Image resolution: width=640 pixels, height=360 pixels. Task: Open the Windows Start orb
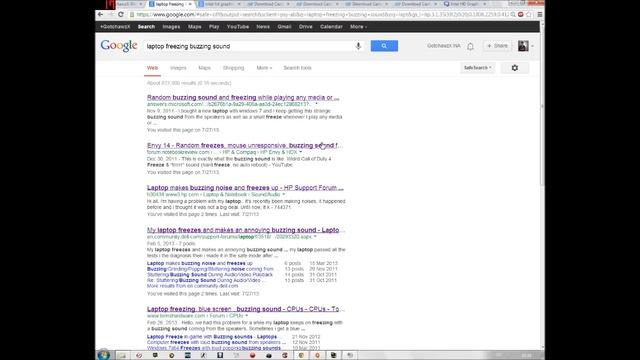click(x=103, y=355)
